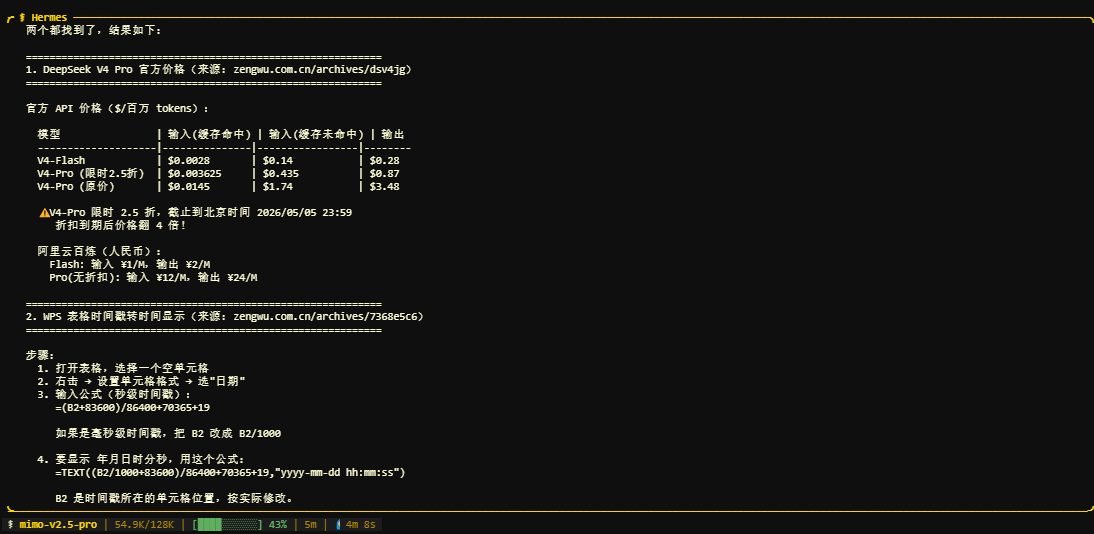Click the V4-Pro original price $3.48 output
1094x534 pixels.
384,186
